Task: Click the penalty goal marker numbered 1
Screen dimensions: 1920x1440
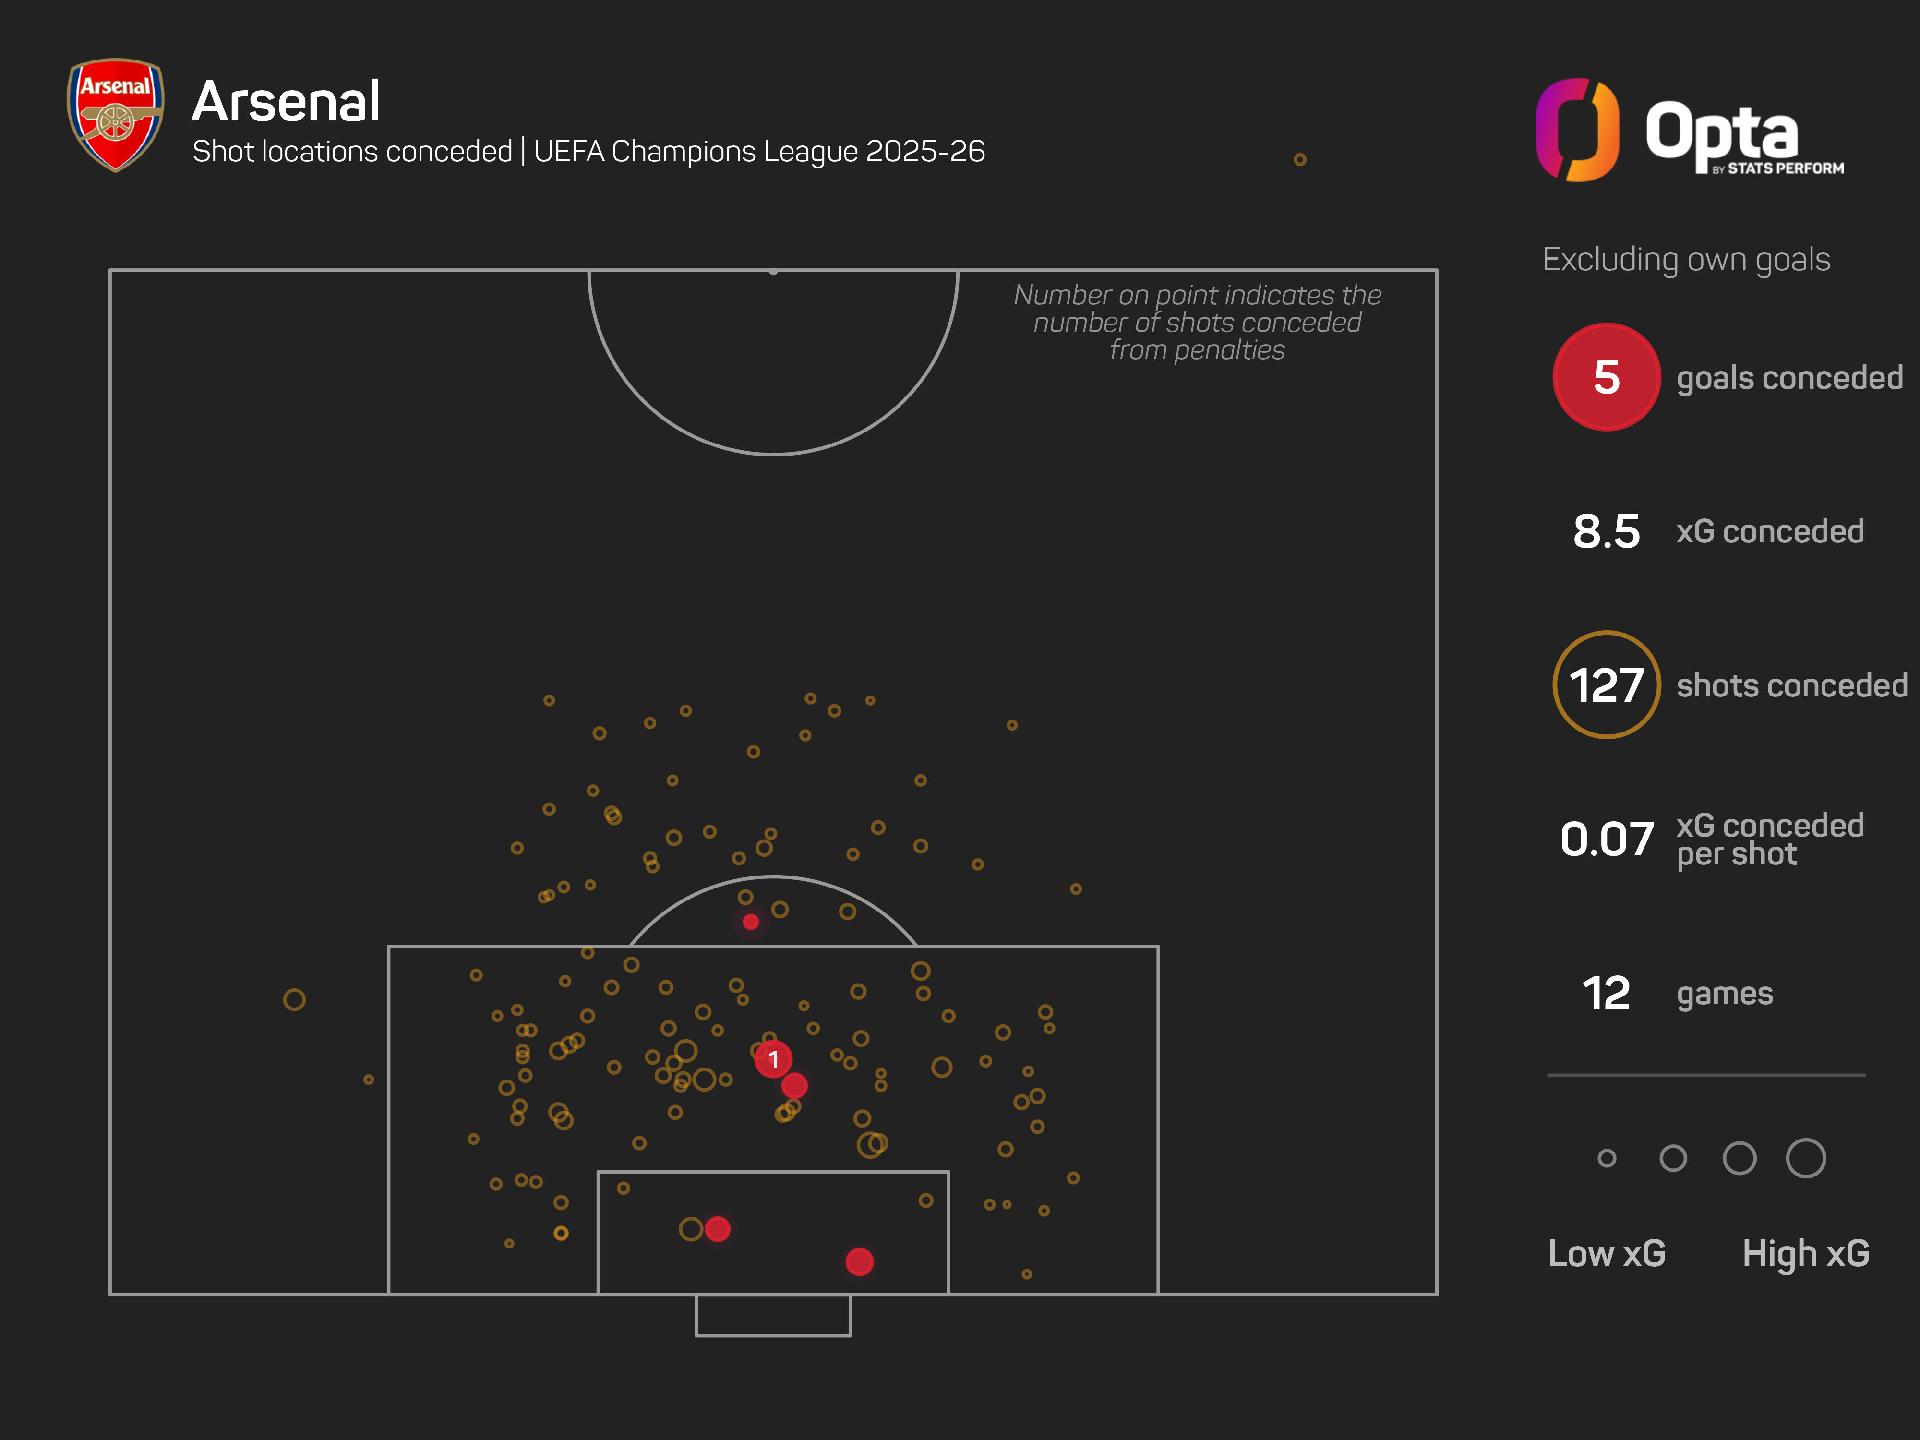Action: 773,1059
